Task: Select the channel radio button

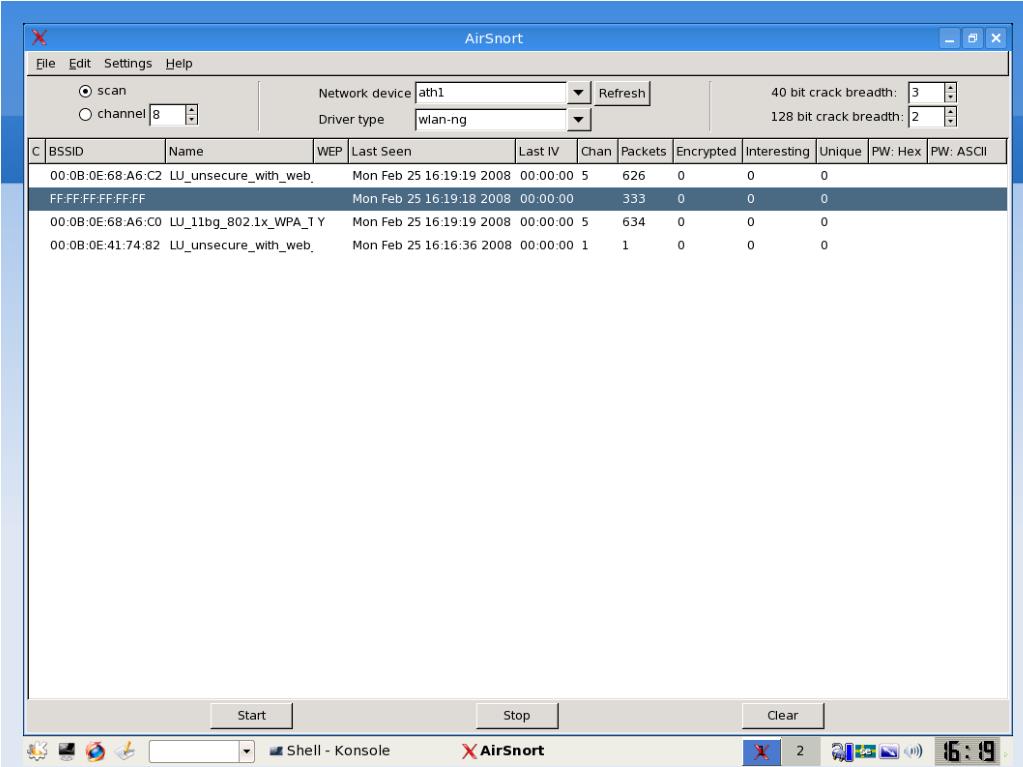Action: click(x=85, y=114)
